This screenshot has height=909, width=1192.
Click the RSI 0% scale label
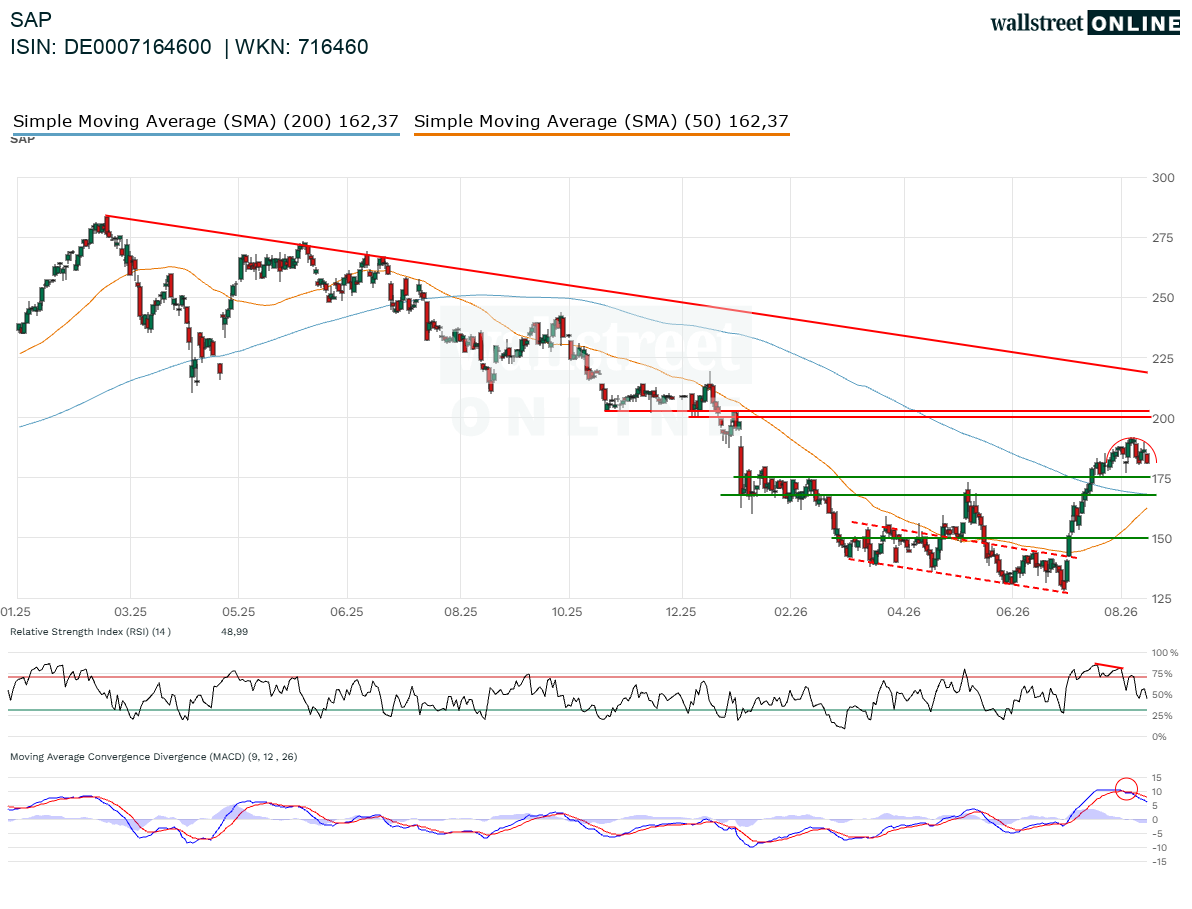[1159, 737]
